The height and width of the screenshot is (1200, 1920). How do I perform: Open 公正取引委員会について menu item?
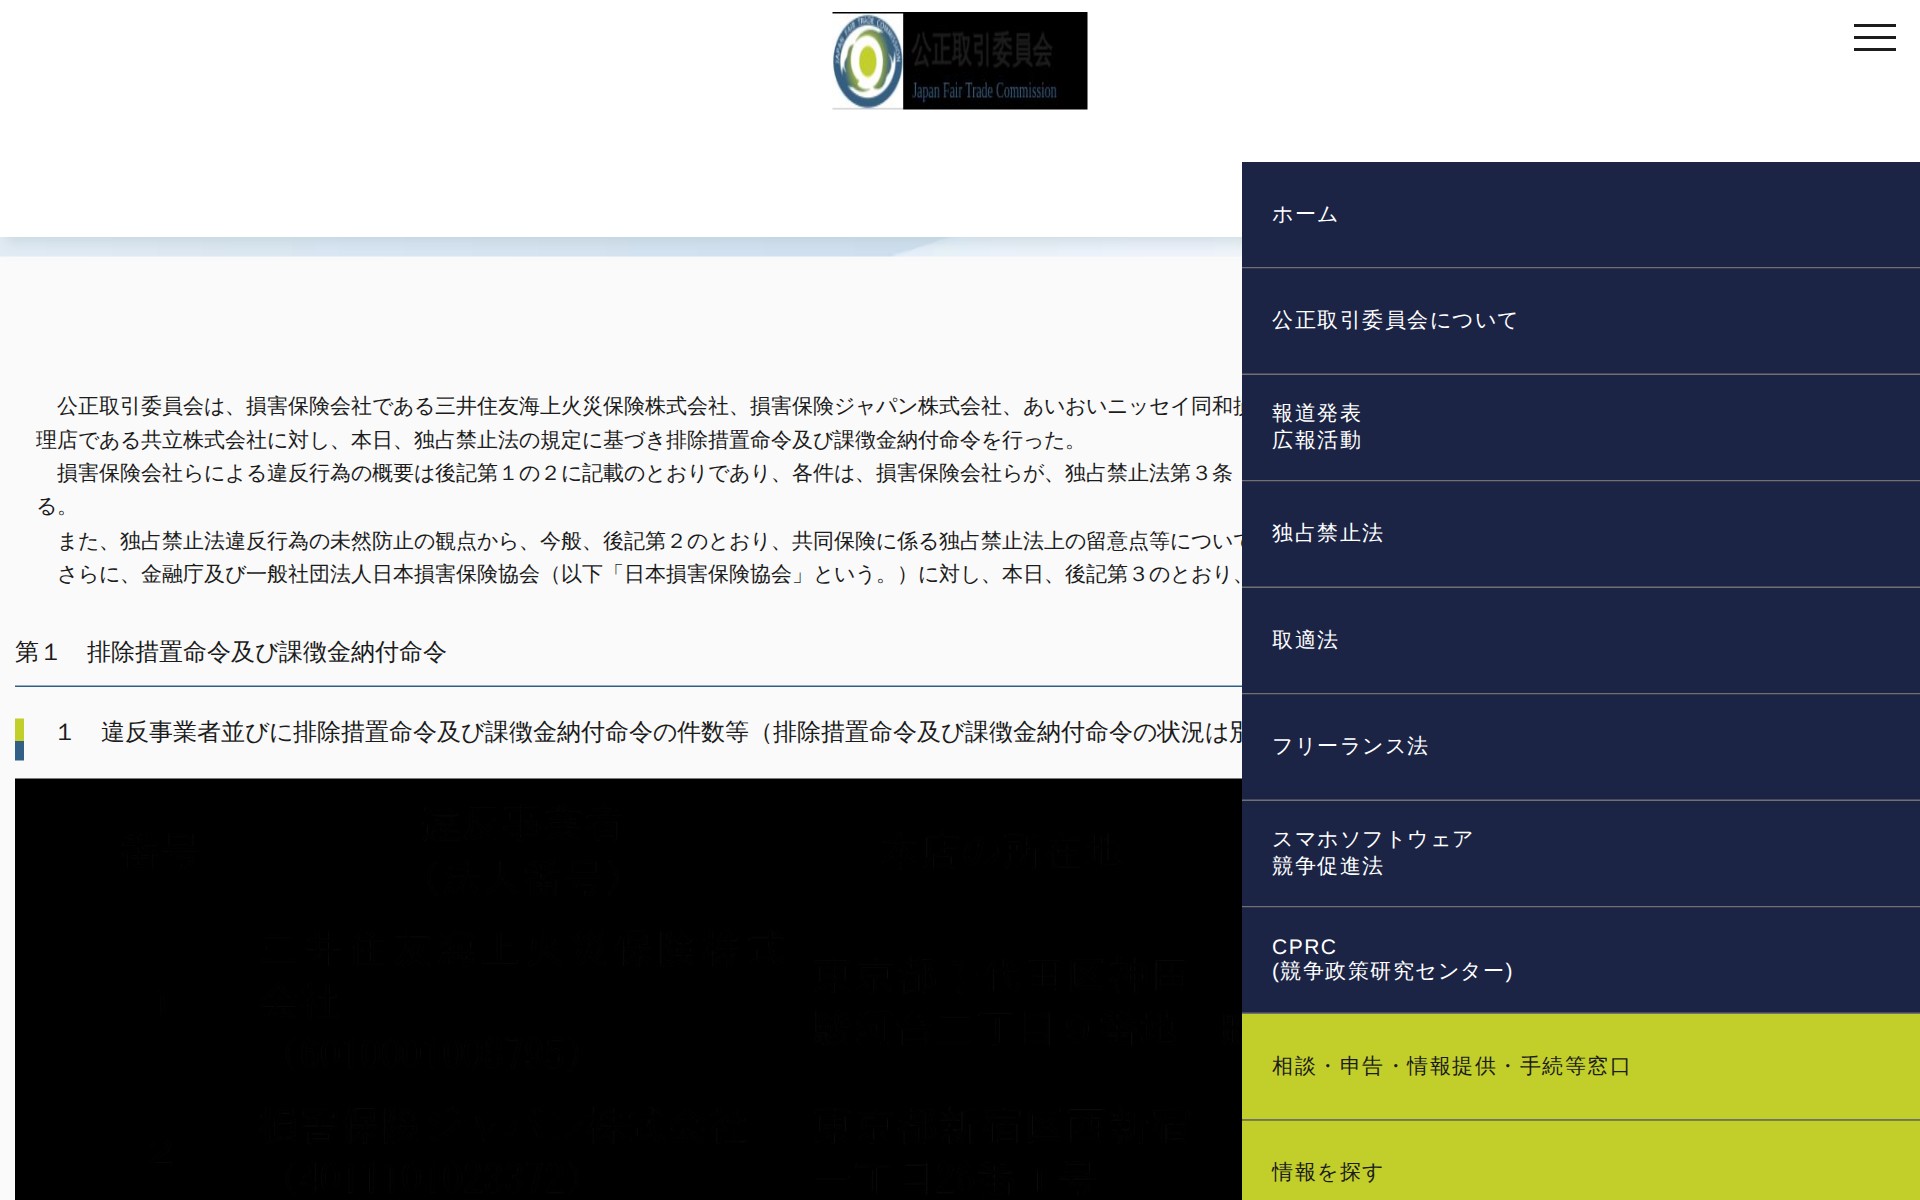tap(1394, 321)
